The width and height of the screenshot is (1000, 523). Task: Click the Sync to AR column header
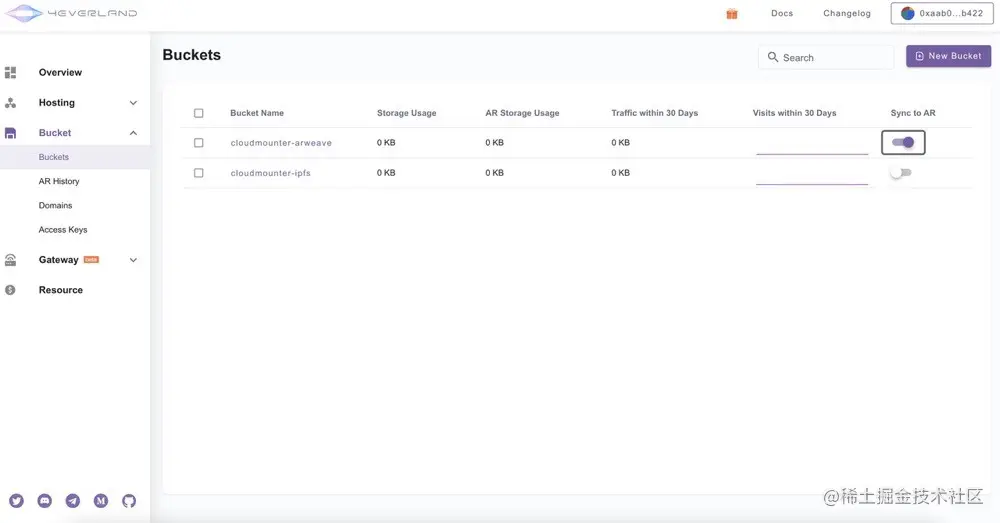coord(913,113)
